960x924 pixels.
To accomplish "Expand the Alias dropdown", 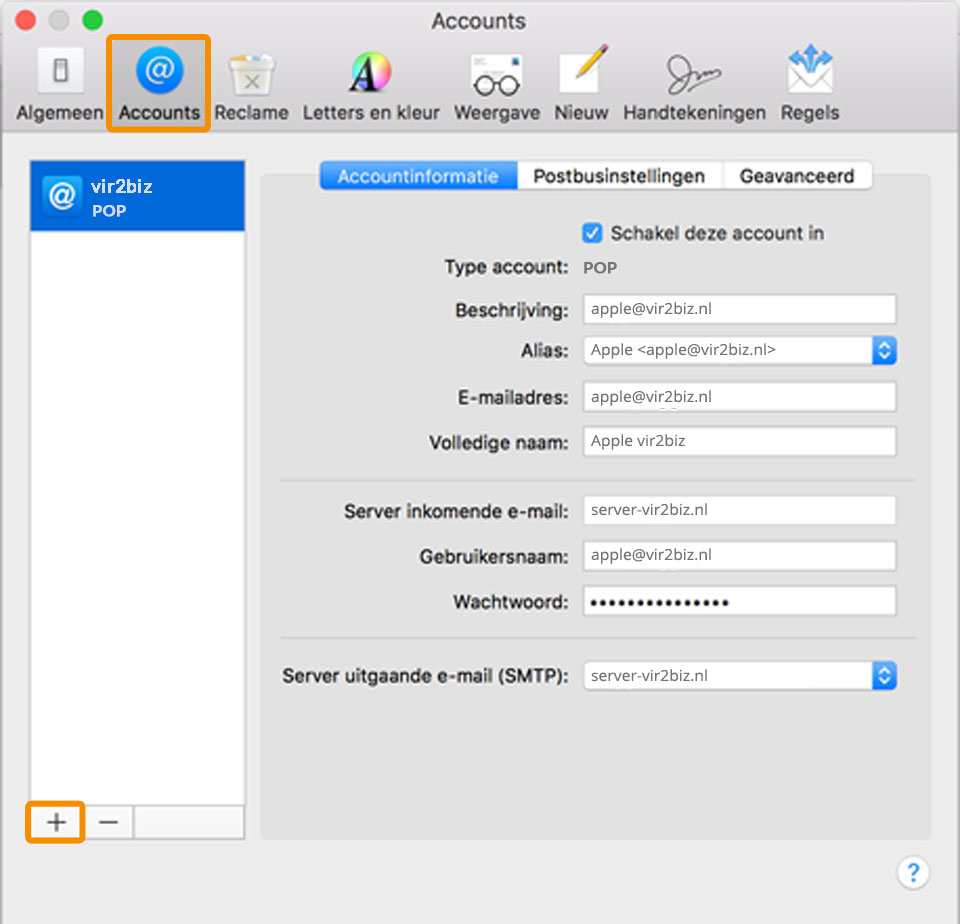I will pyautogui.click(x=884, y=350).
